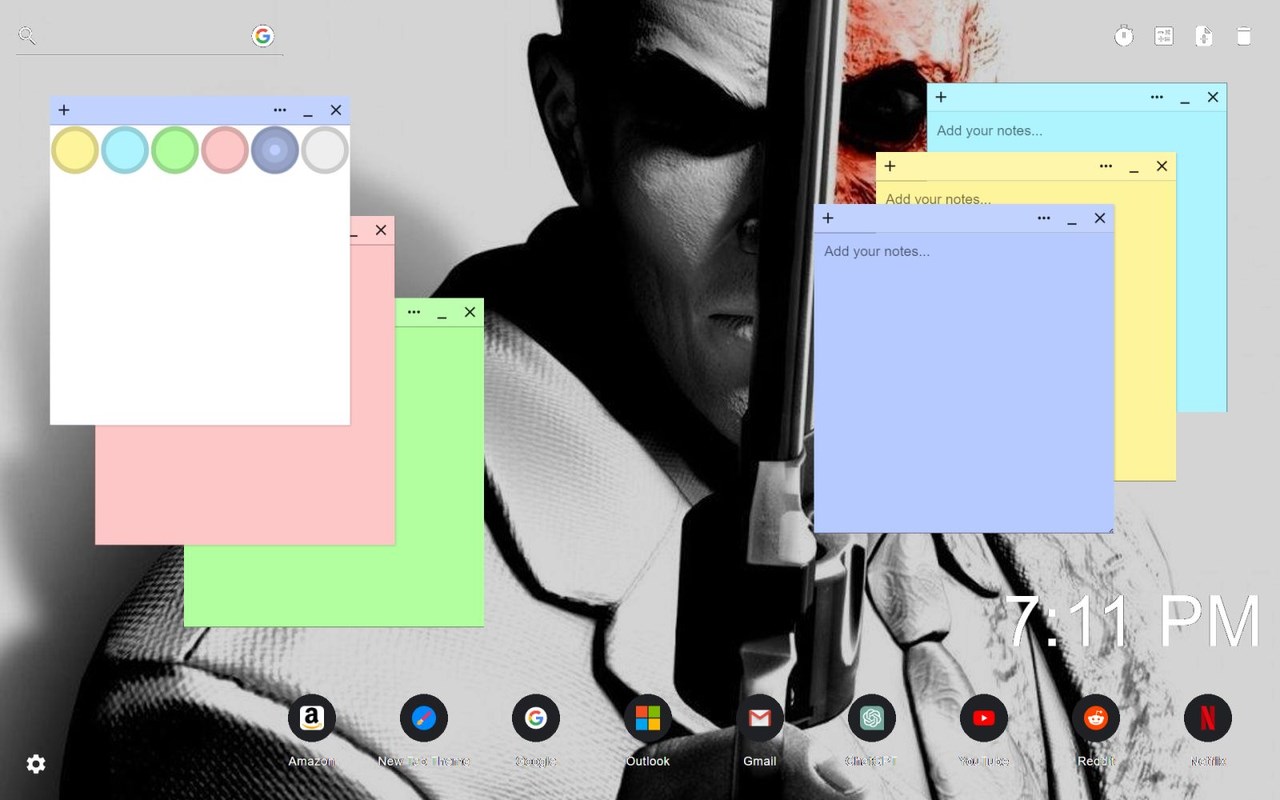This screenshot has width=1280, height=800.
Task: Add a note from the yellow note's plus
Action: [x=890, y=166]
